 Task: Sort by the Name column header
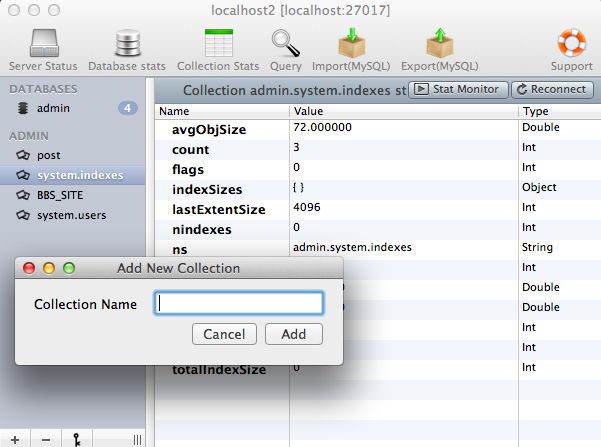(x=222, y=111)
